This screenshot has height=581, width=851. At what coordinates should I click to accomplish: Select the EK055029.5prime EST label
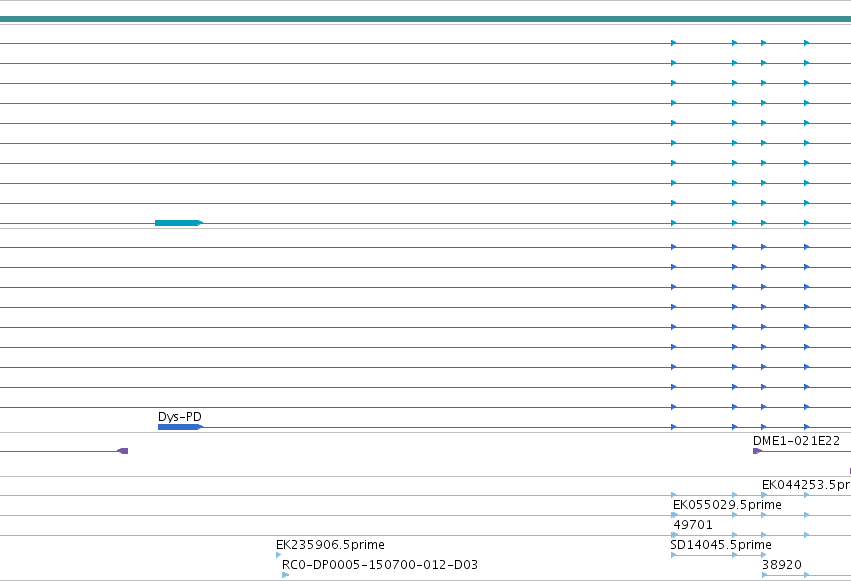727,505
